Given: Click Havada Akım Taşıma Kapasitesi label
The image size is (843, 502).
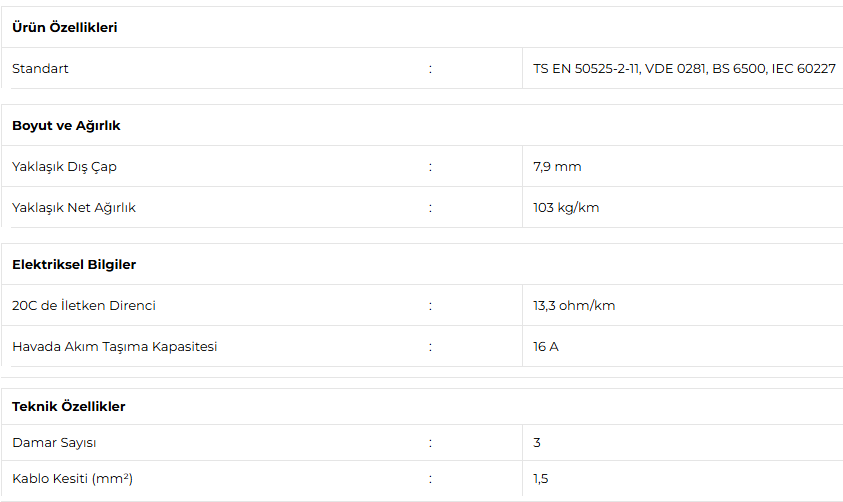Looking at the screenshot, I should 115,347.
